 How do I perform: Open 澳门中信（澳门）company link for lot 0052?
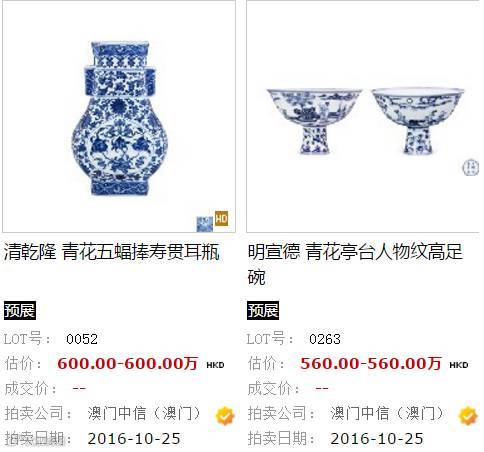[x=144, y=414]
